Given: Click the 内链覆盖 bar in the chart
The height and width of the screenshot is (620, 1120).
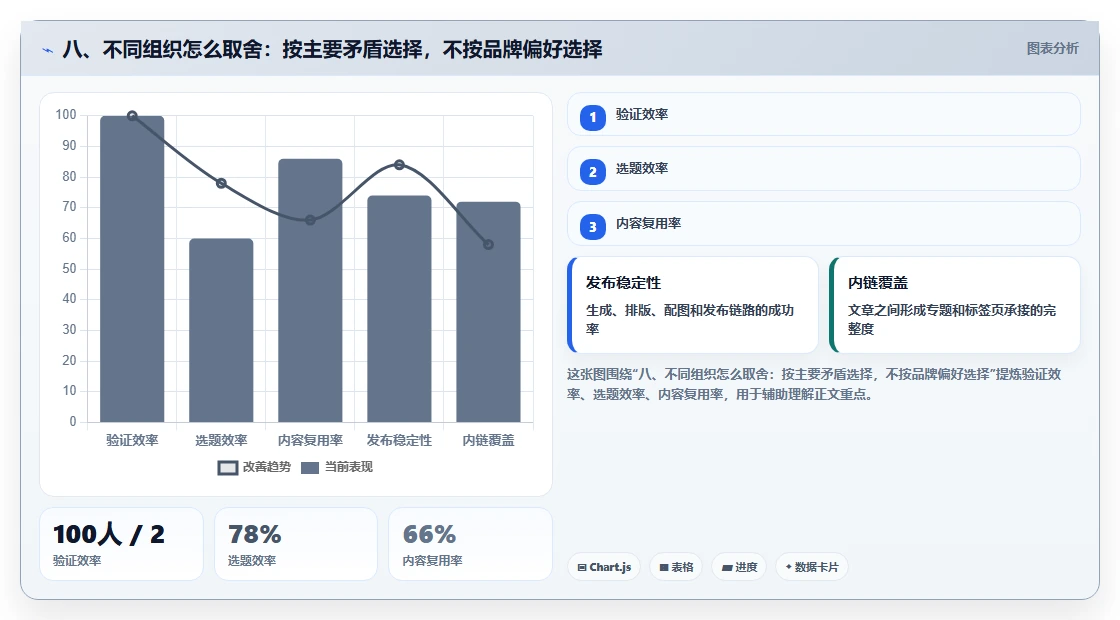Looking at the screenshot, I should [x=489, y=311].
